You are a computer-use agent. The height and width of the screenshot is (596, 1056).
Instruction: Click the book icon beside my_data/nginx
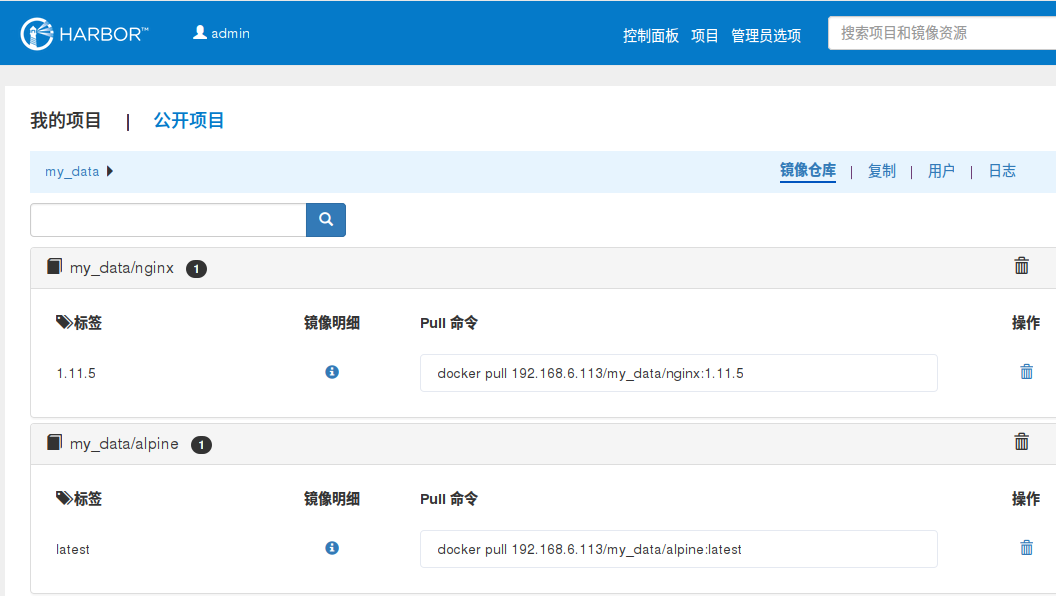coord(55,267)
